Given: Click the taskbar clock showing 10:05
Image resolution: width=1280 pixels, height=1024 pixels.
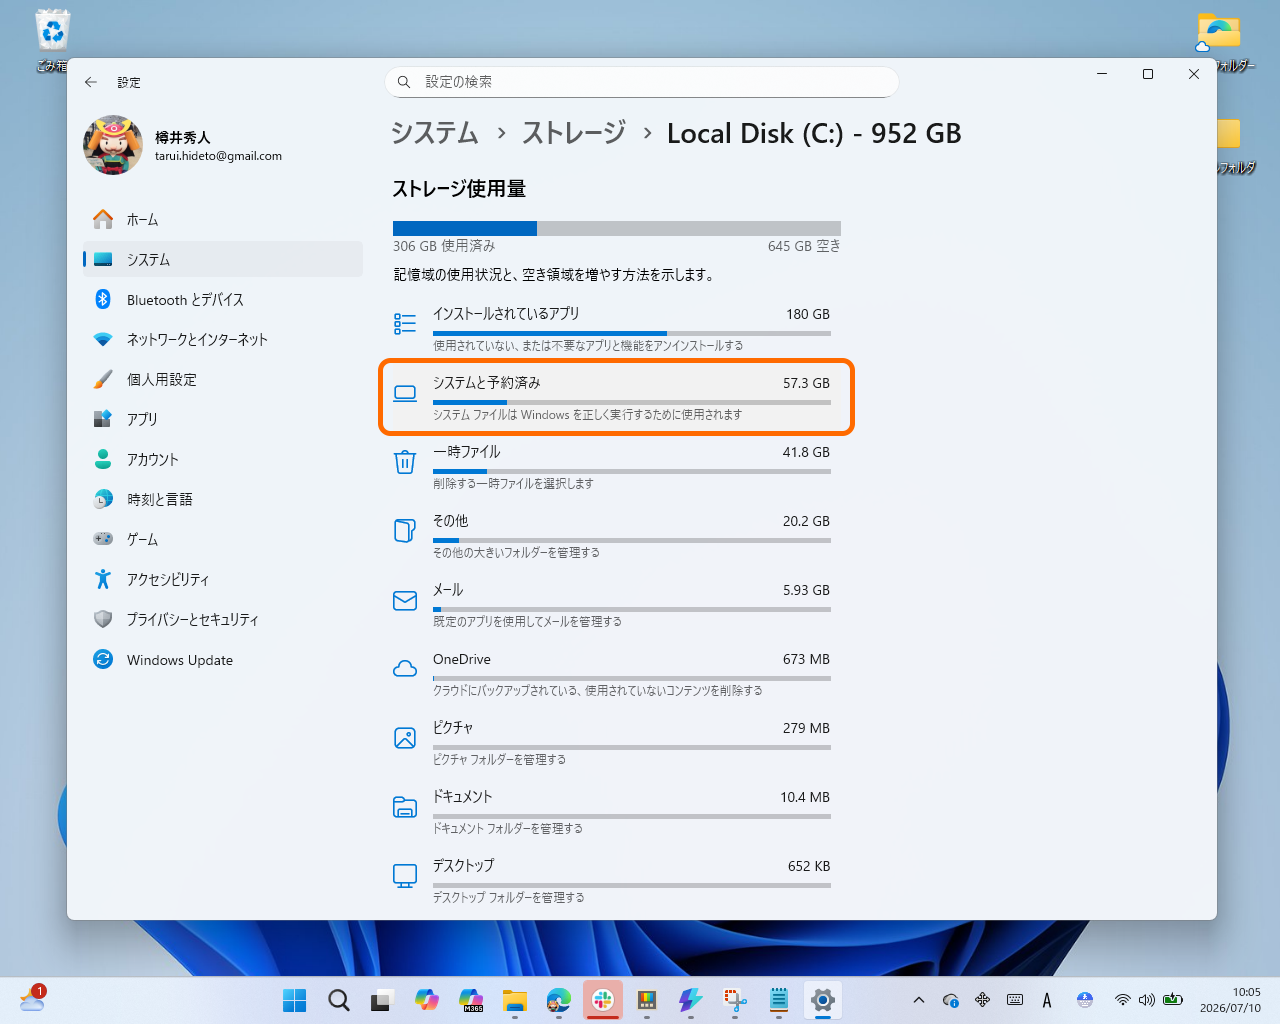Looking at the screenshot, I should 1230,1000.
